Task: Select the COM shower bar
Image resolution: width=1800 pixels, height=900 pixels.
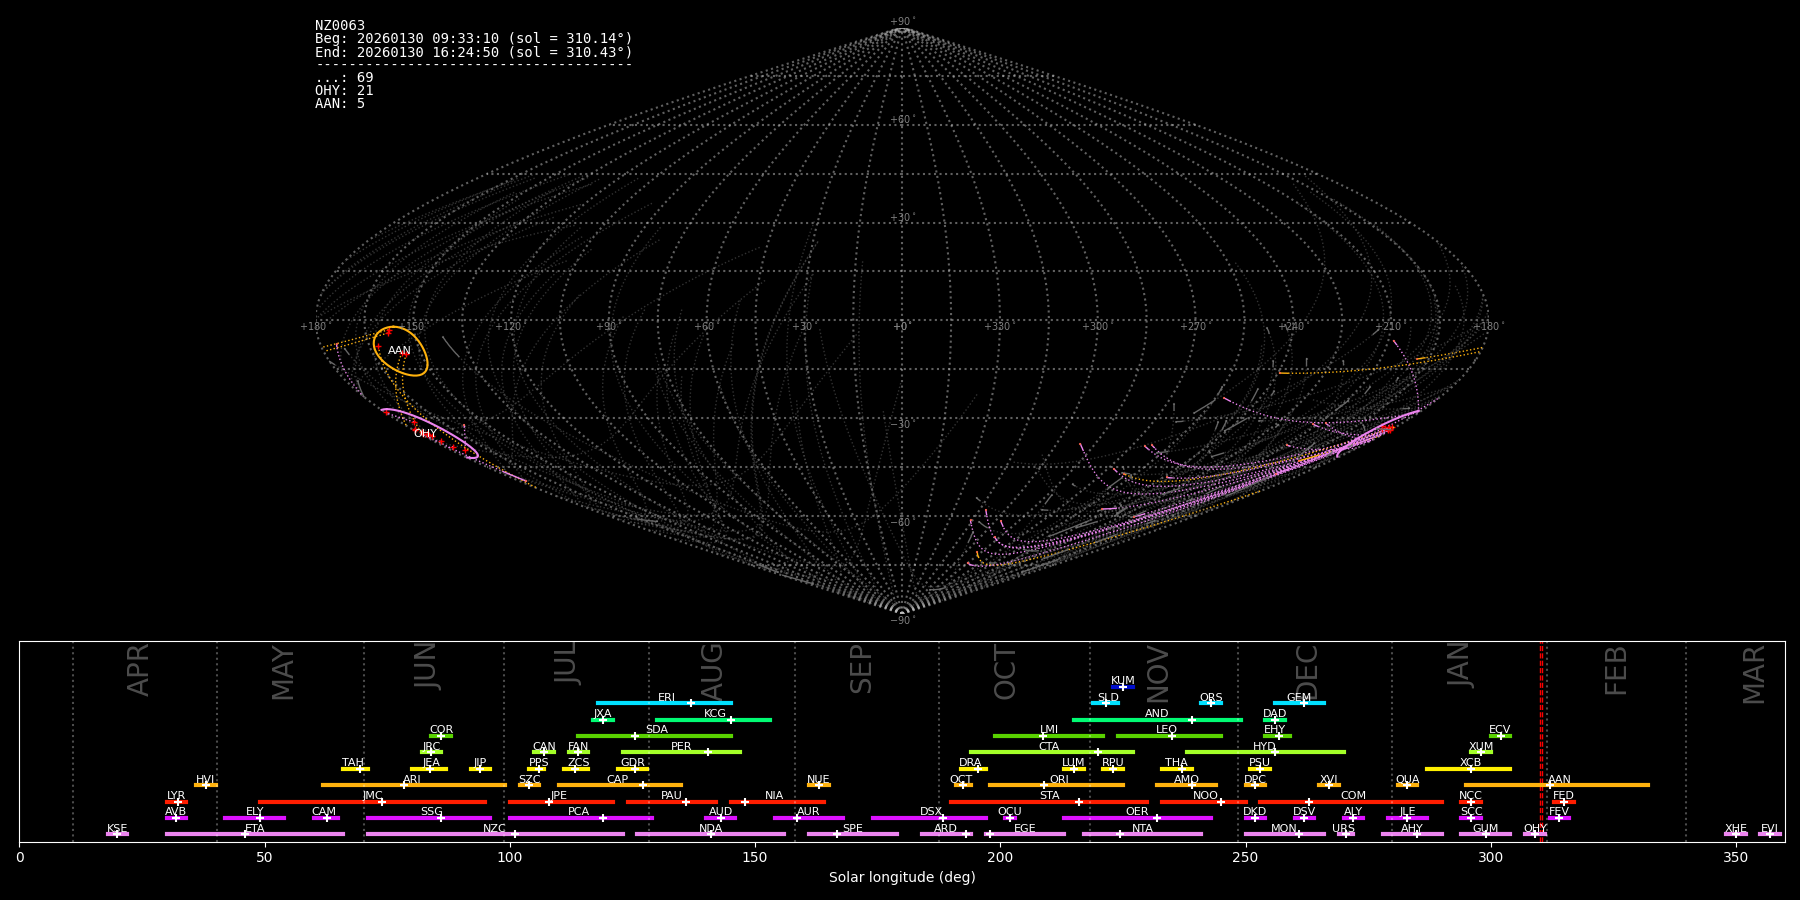Action: 1351,802
